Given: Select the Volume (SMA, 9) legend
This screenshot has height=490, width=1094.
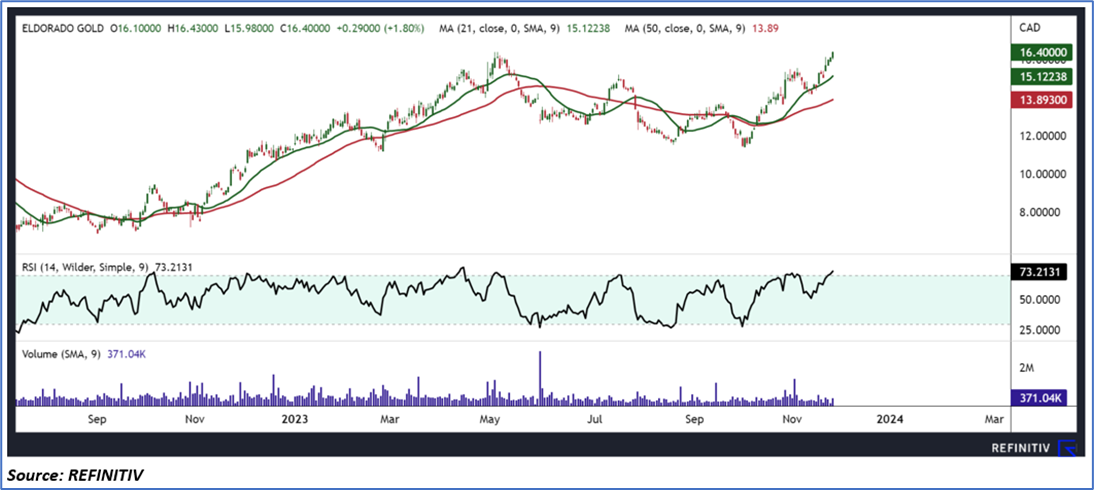Looking at the screenshot, I should [62, 355].
